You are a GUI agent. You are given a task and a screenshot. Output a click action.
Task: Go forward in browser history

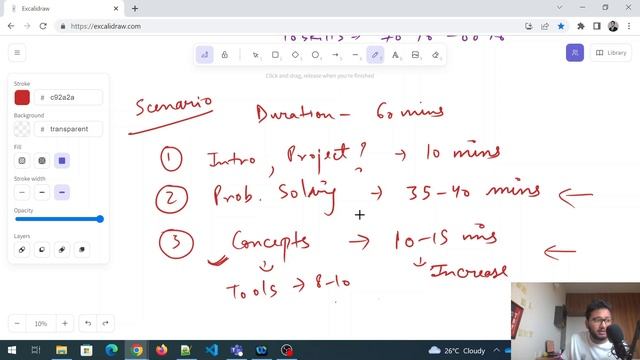[x=27, y=26]
